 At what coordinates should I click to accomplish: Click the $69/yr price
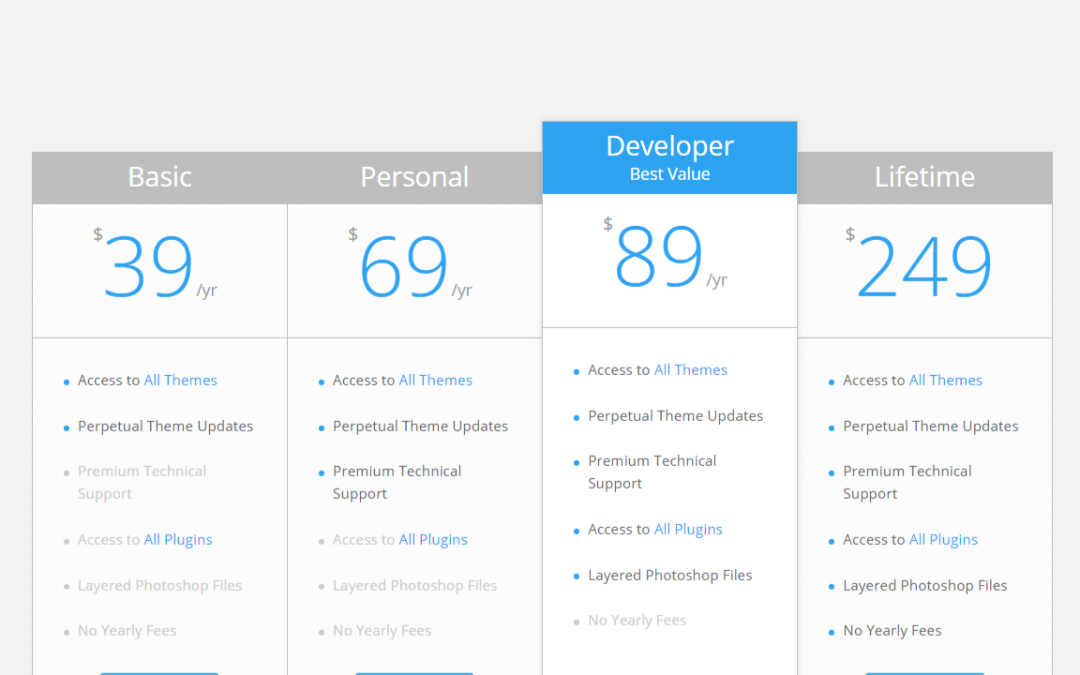click(x=405, y=268)
